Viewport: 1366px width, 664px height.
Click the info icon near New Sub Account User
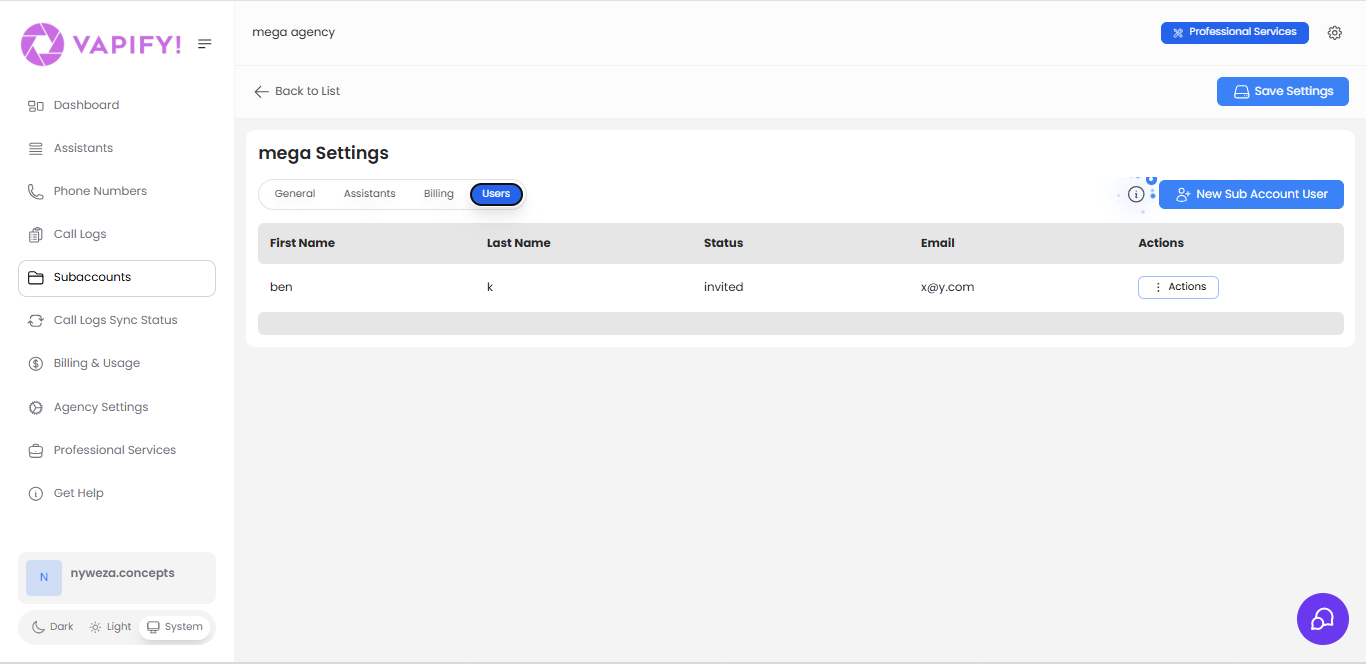(x=1136, y=194)
